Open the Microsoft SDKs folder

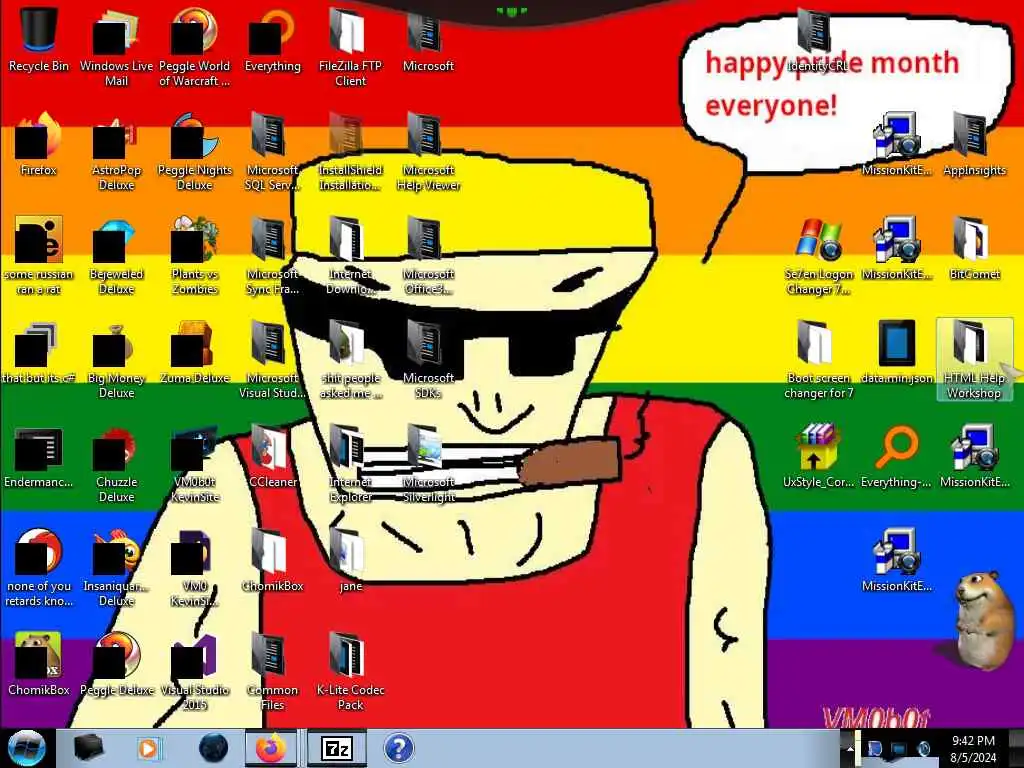coord(428,360)
